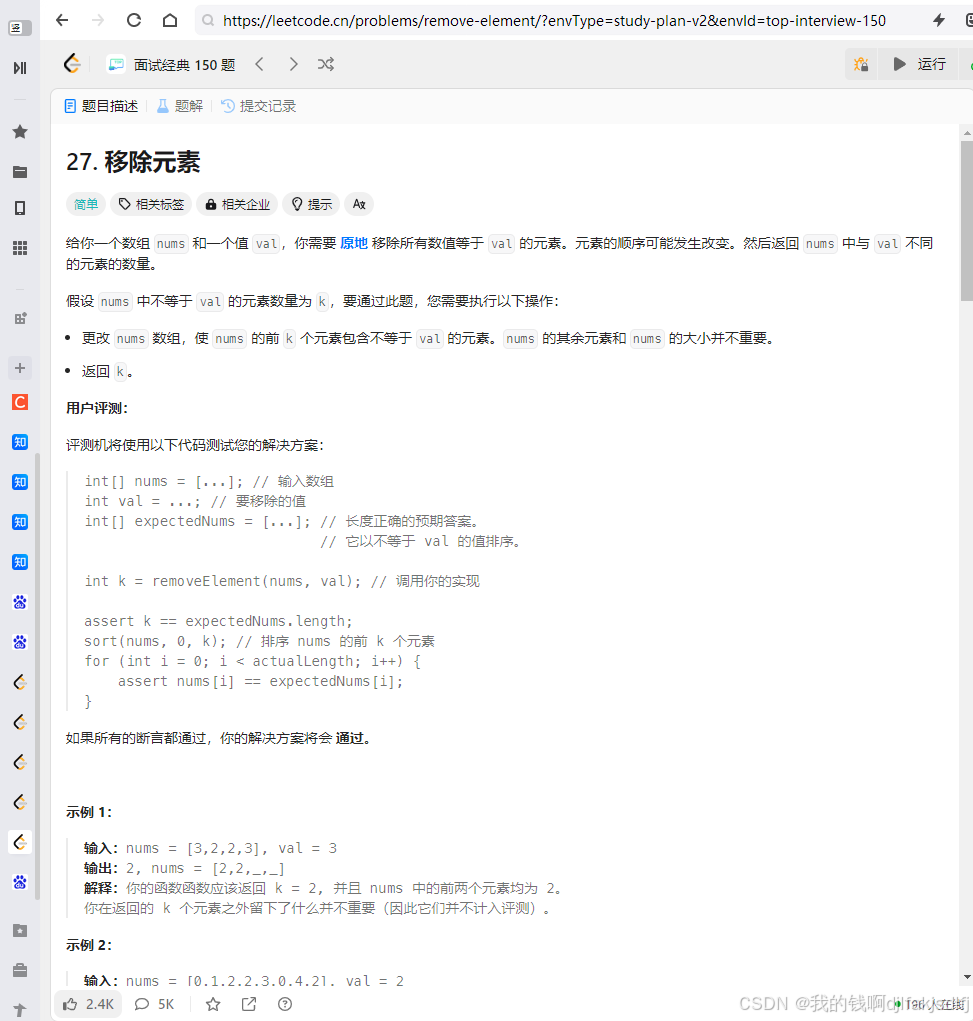Click the 用户评测 heading

(x=97, y=408)
